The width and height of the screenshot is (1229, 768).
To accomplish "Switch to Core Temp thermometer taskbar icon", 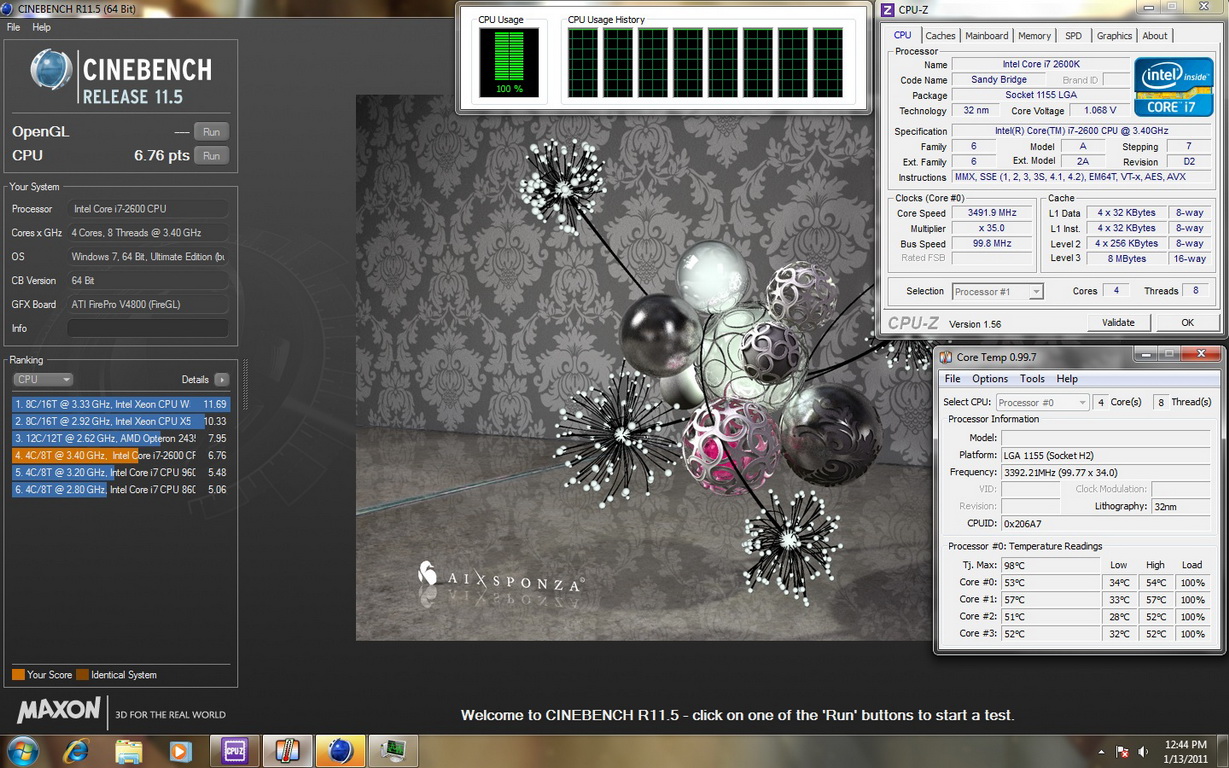I will click(287, 751).
